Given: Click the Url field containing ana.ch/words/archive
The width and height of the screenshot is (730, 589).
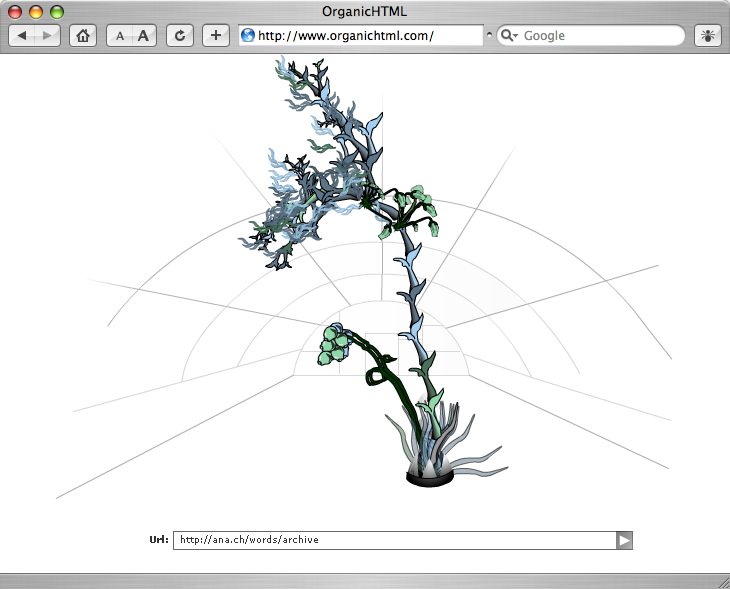Looking at the screenshot, I should (x=395, y=540).
